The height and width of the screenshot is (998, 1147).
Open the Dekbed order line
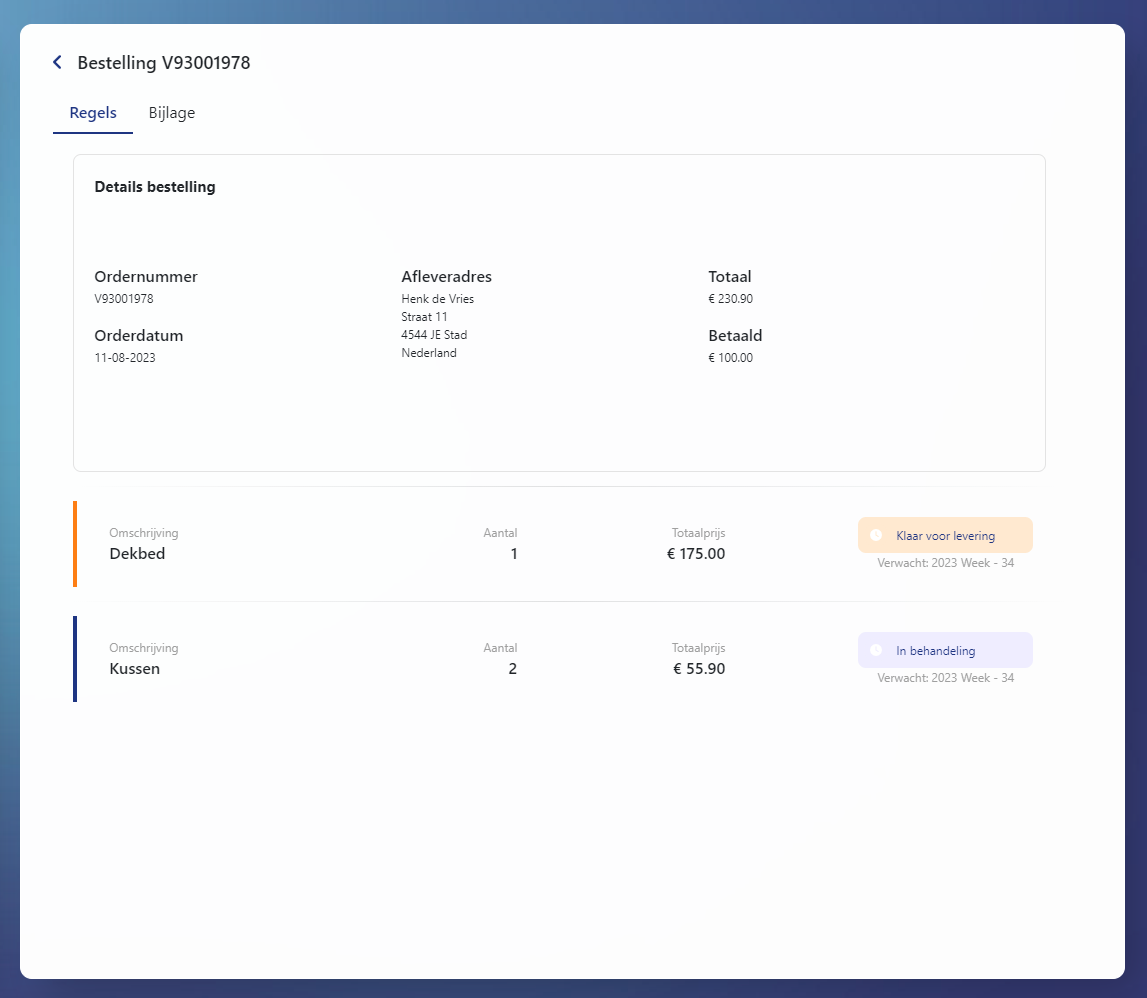(137, 554)
